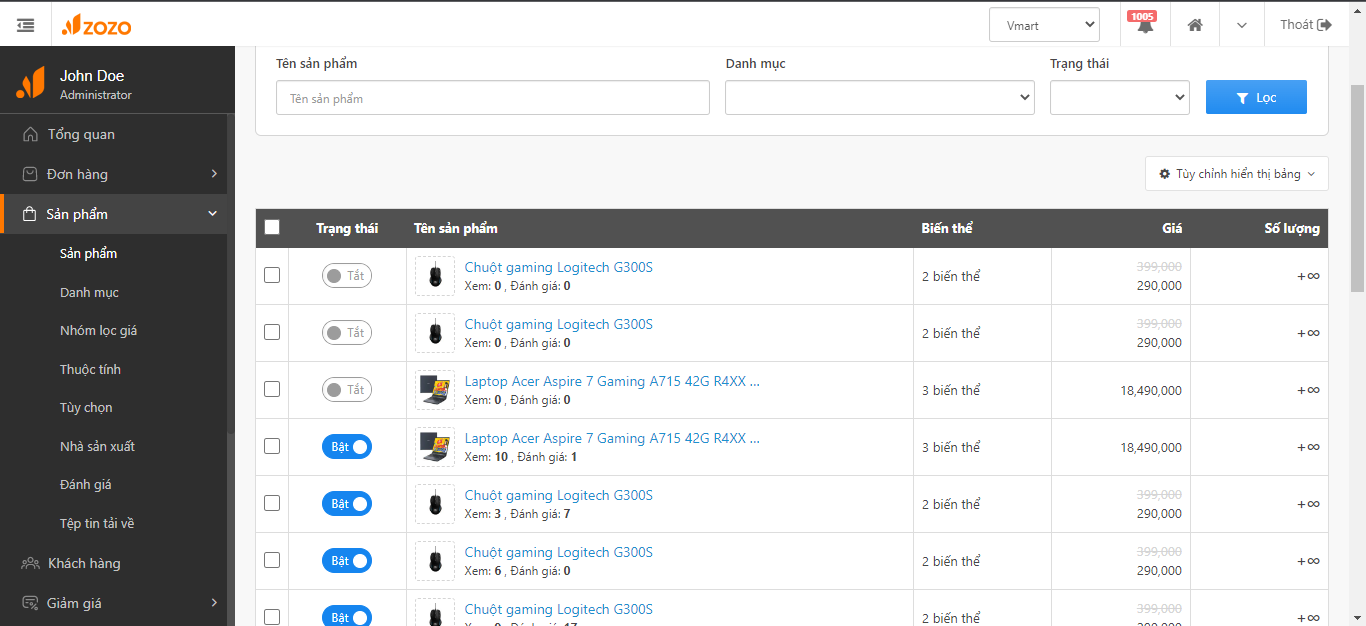This screenshot has width=1366, height=626.
Task: Log out with the Thoát button
Action: (x=1305, y=25)
